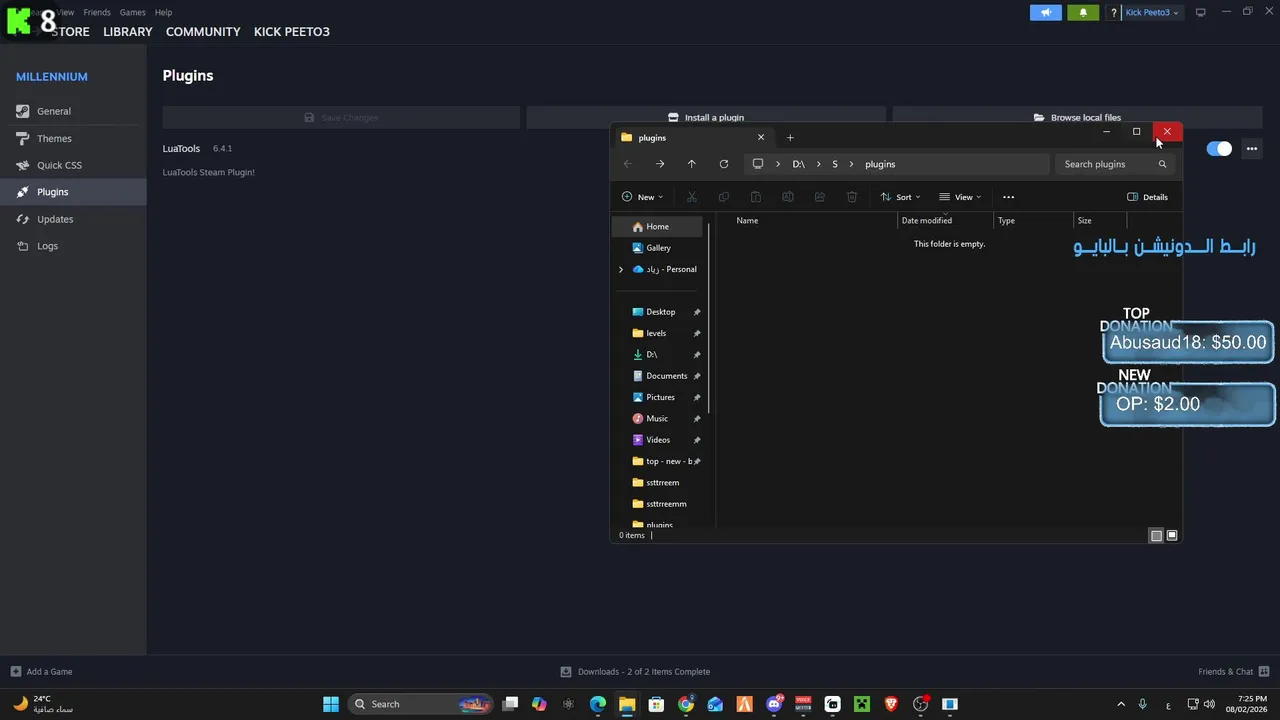Screen dimensions: 1280x720
Task: Open Desktop in quick access
Action: click(660, 312)
